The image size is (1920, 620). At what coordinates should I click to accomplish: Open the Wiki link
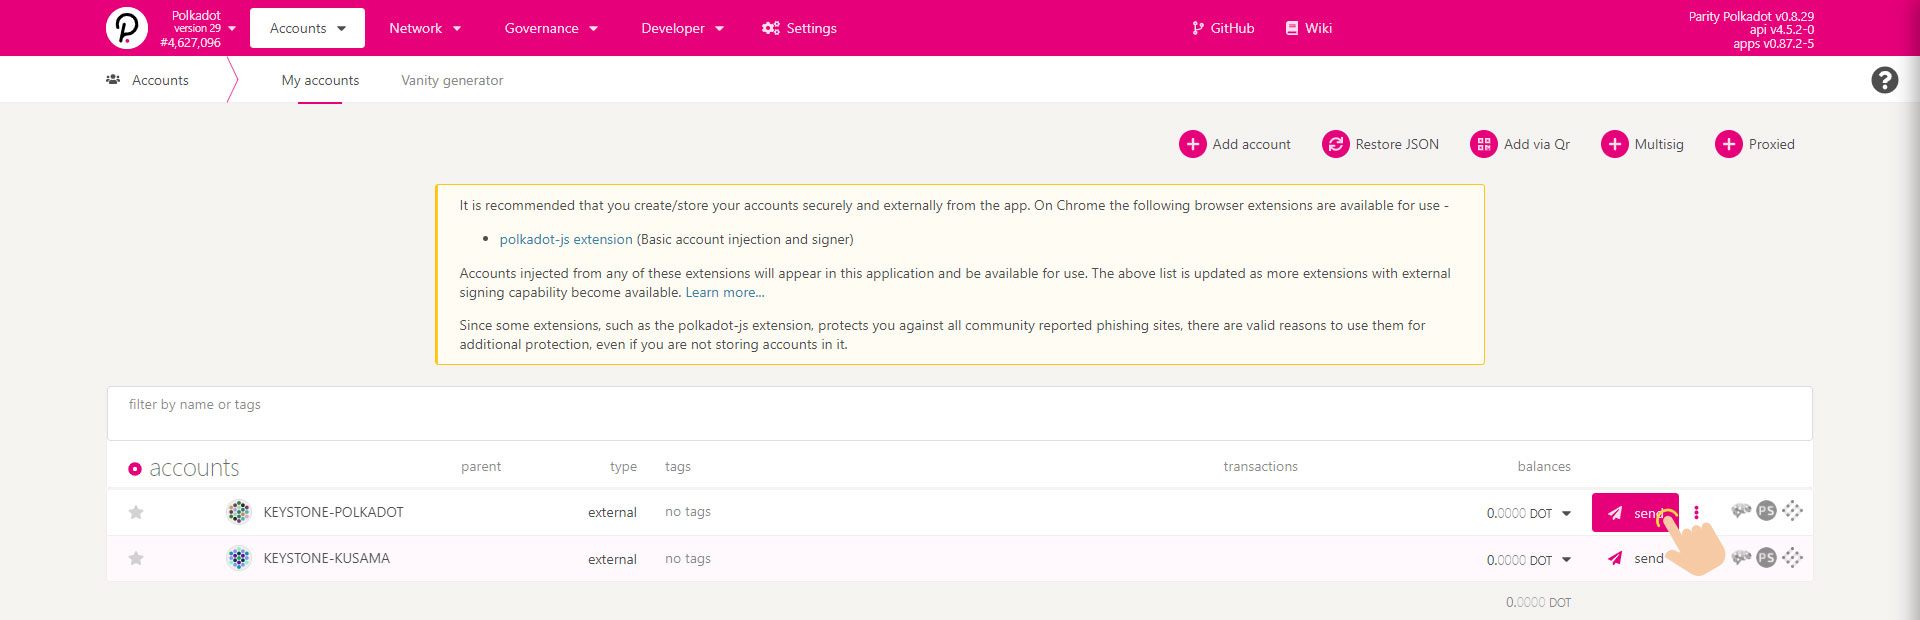click(1308, 28)
